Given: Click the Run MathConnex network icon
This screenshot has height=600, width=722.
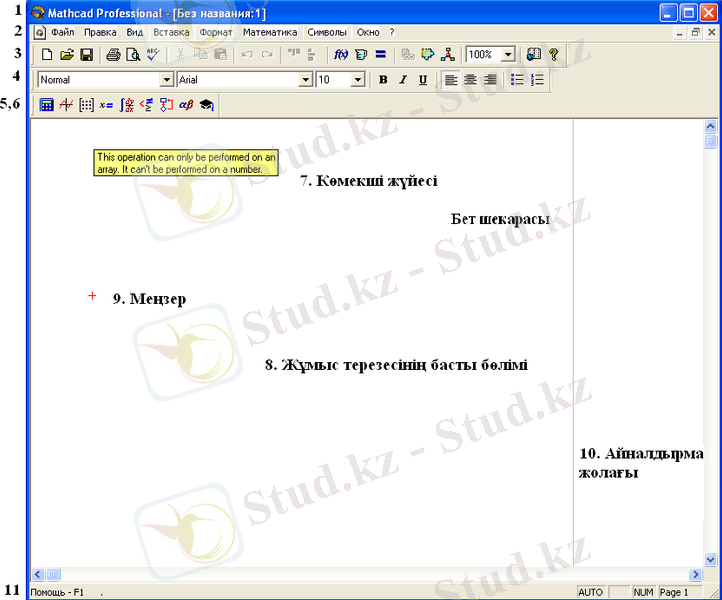Looking at the screenshot, I should (448, 55).
